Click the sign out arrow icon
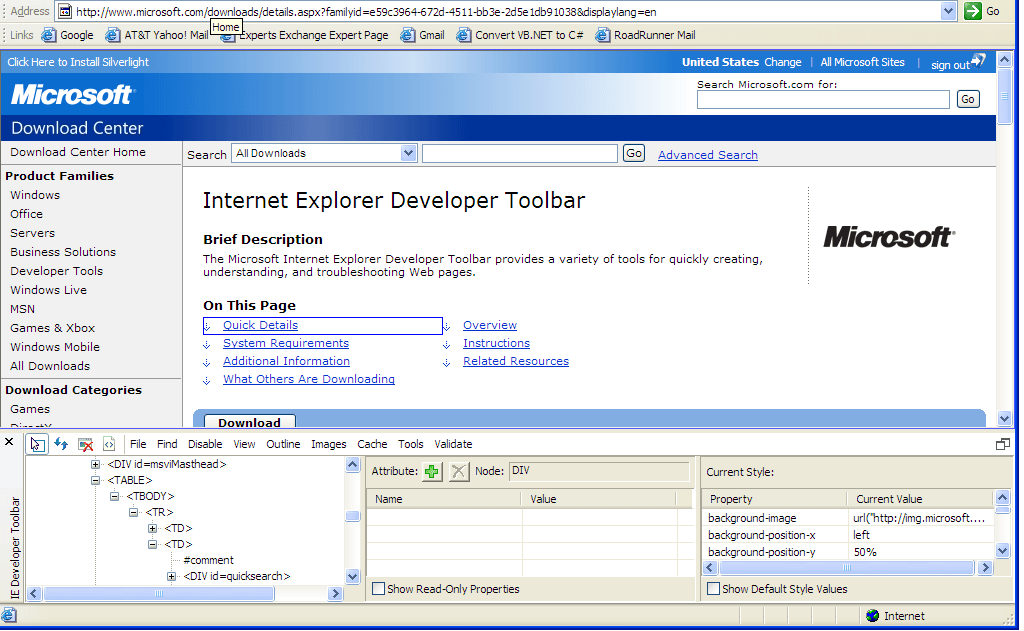The image size is (1024, 631). tap(978, 61)
